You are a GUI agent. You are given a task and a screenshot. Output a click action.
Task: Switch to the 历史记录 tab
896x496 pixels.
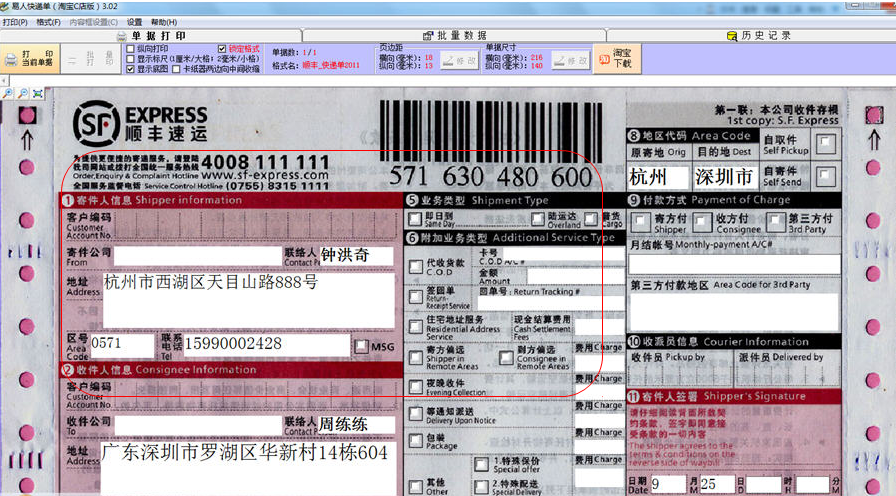tap(759, 35)
